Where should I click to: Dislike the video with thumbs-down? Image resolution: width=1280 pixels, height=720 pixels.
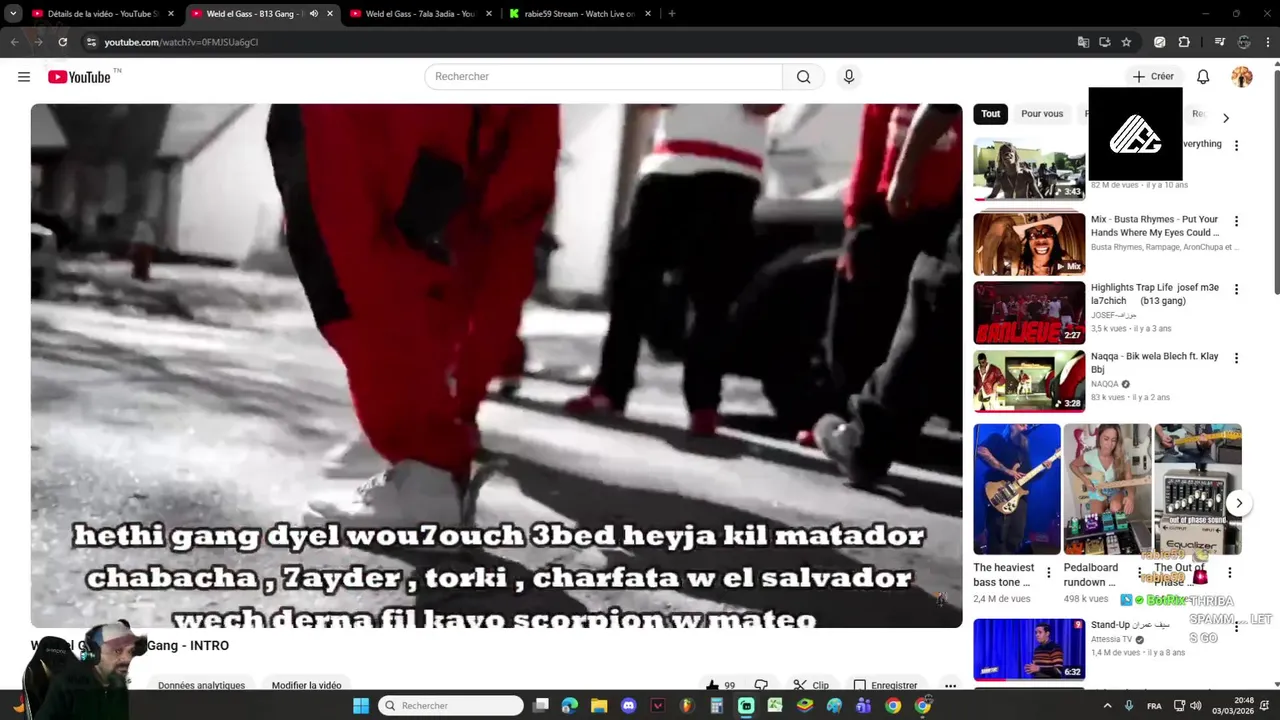[762, 685]
